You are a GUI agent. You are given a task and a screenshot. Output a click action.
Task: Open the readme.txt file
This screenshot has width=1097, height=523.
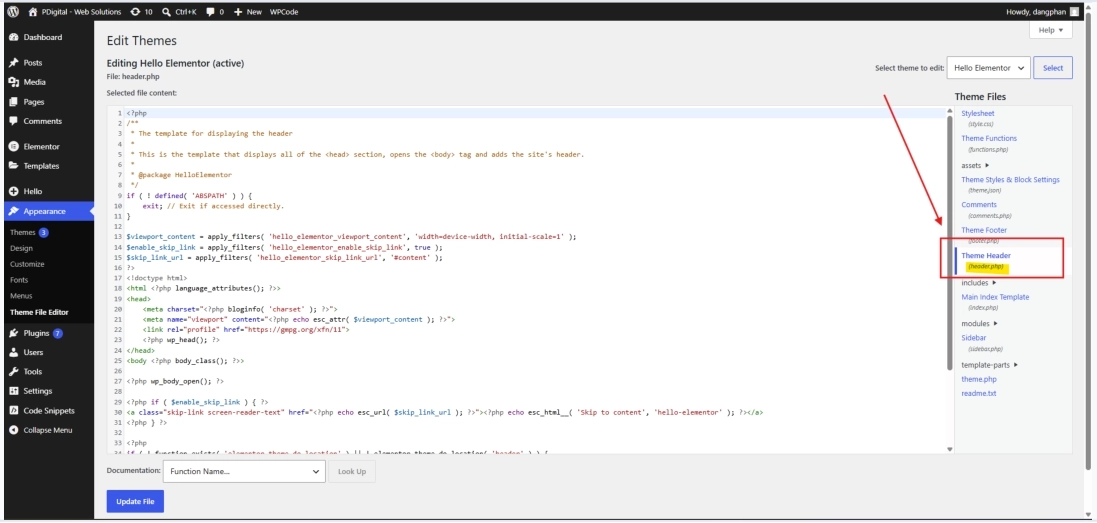tap(979, 394)
